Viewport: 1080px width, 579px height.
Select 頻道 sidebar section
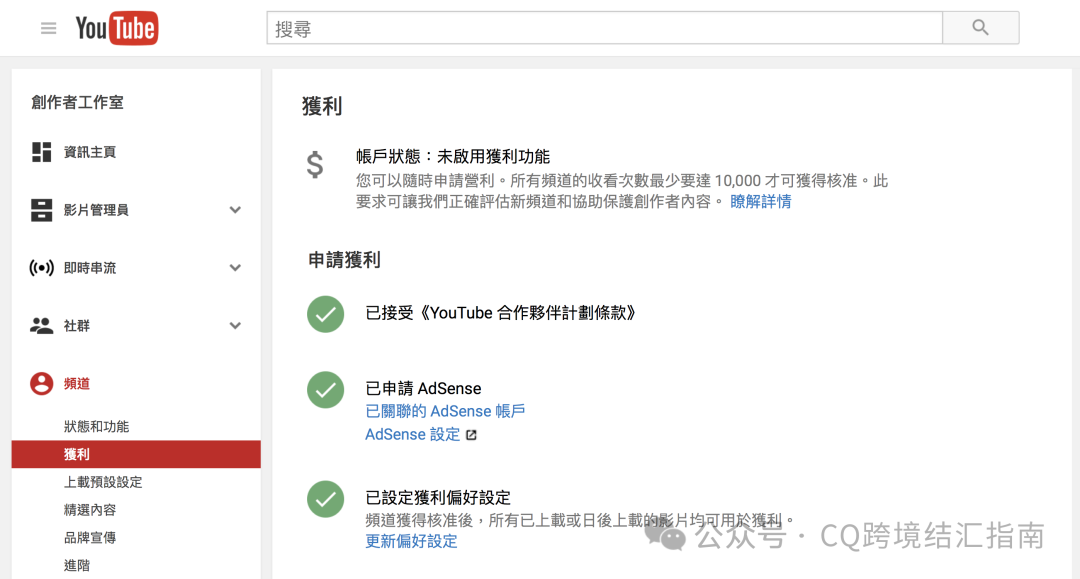coord(76,383)
